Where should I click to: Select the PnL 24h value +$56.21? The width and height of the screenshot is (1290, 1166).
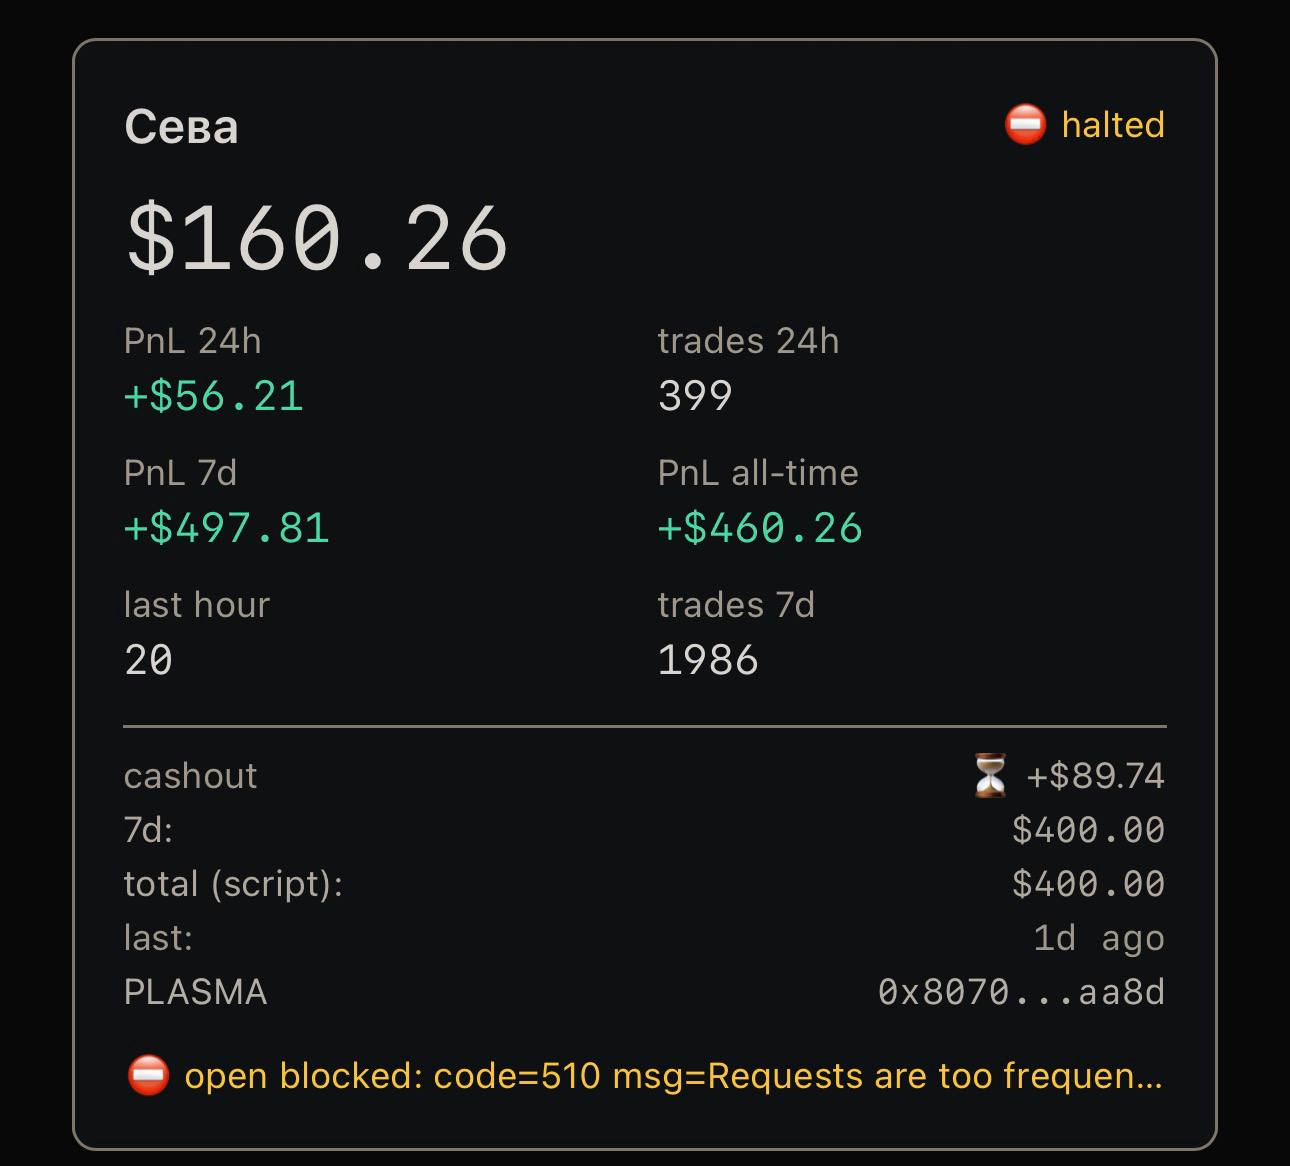(x=213, y=396)
